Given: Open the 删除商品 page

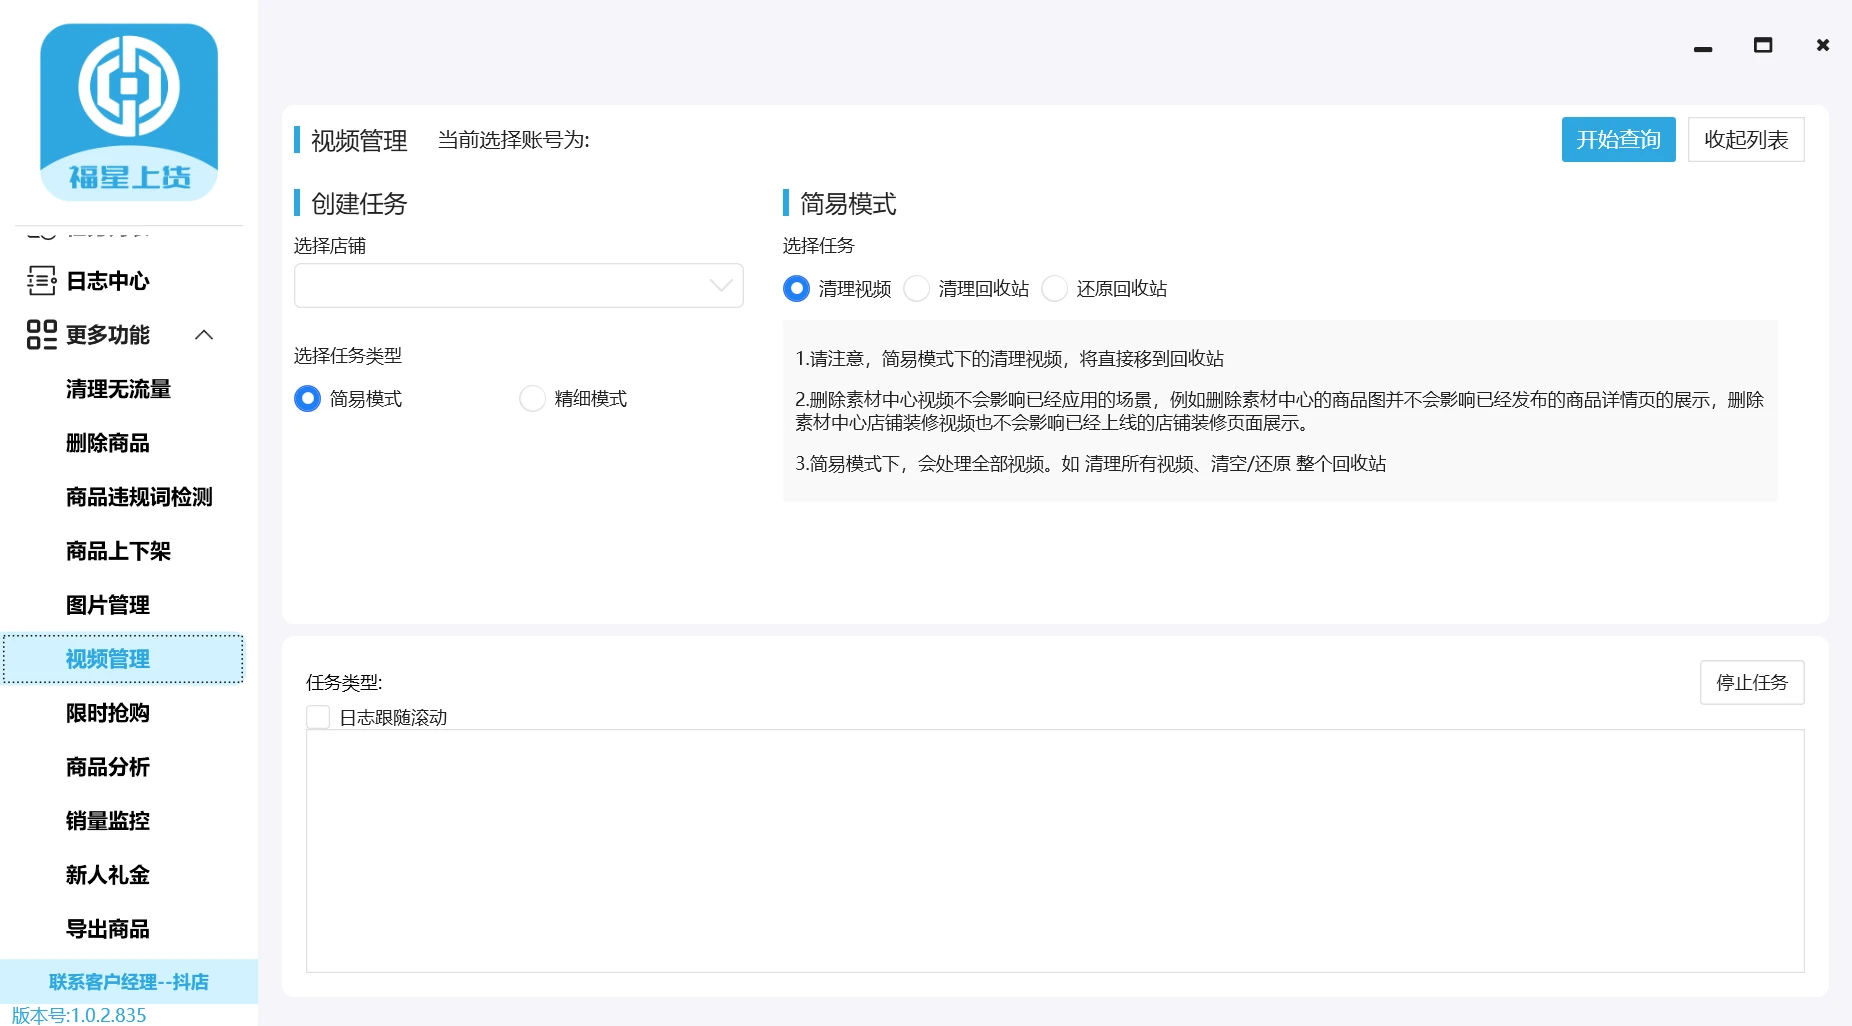Looking at the screenshot, I should [x=108, y=443].
